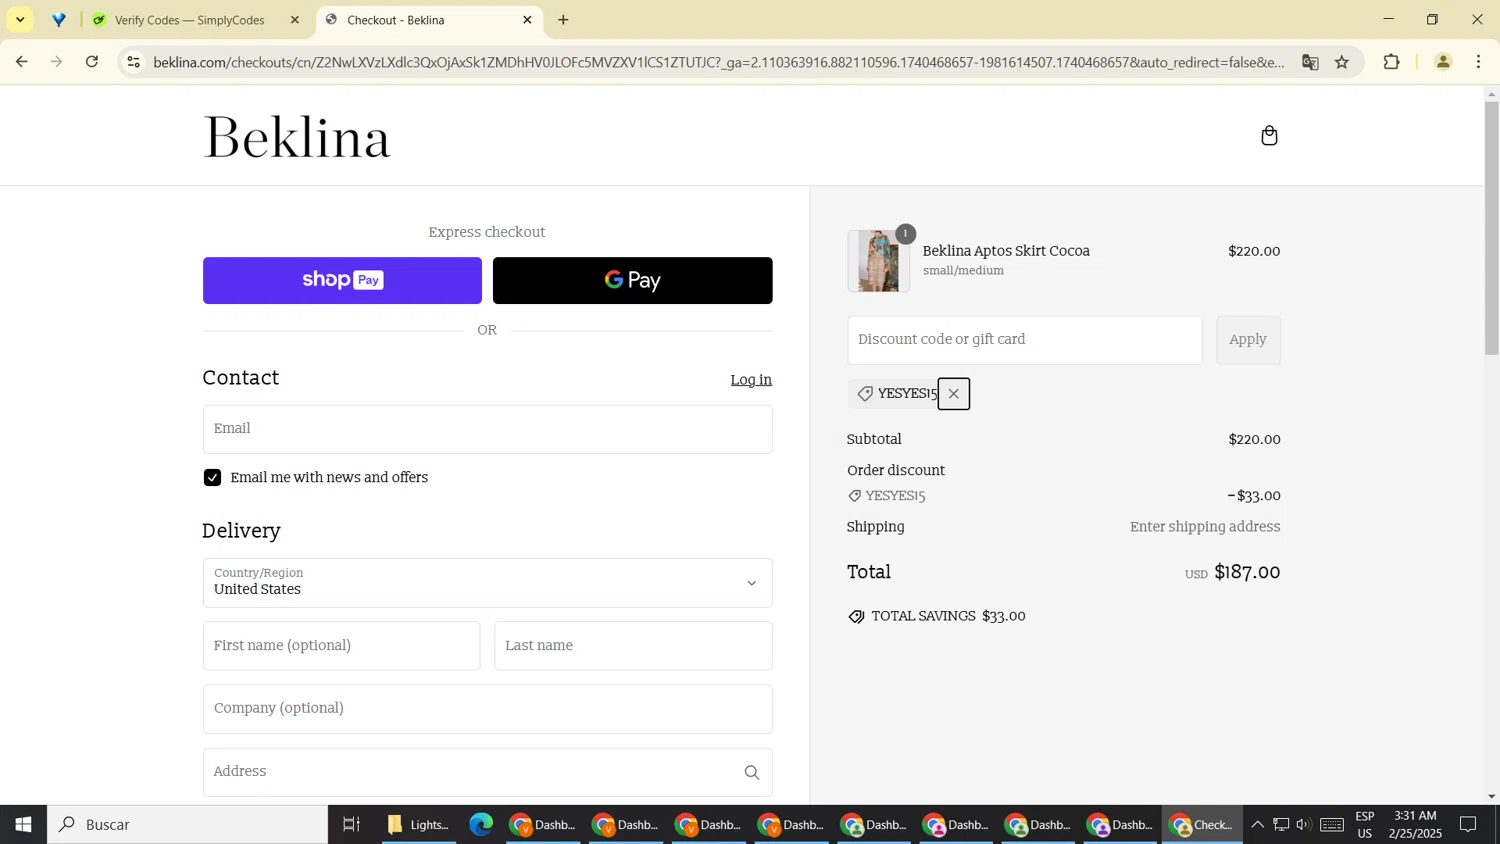Click the $187.00 total amount

click(1247, 573)
